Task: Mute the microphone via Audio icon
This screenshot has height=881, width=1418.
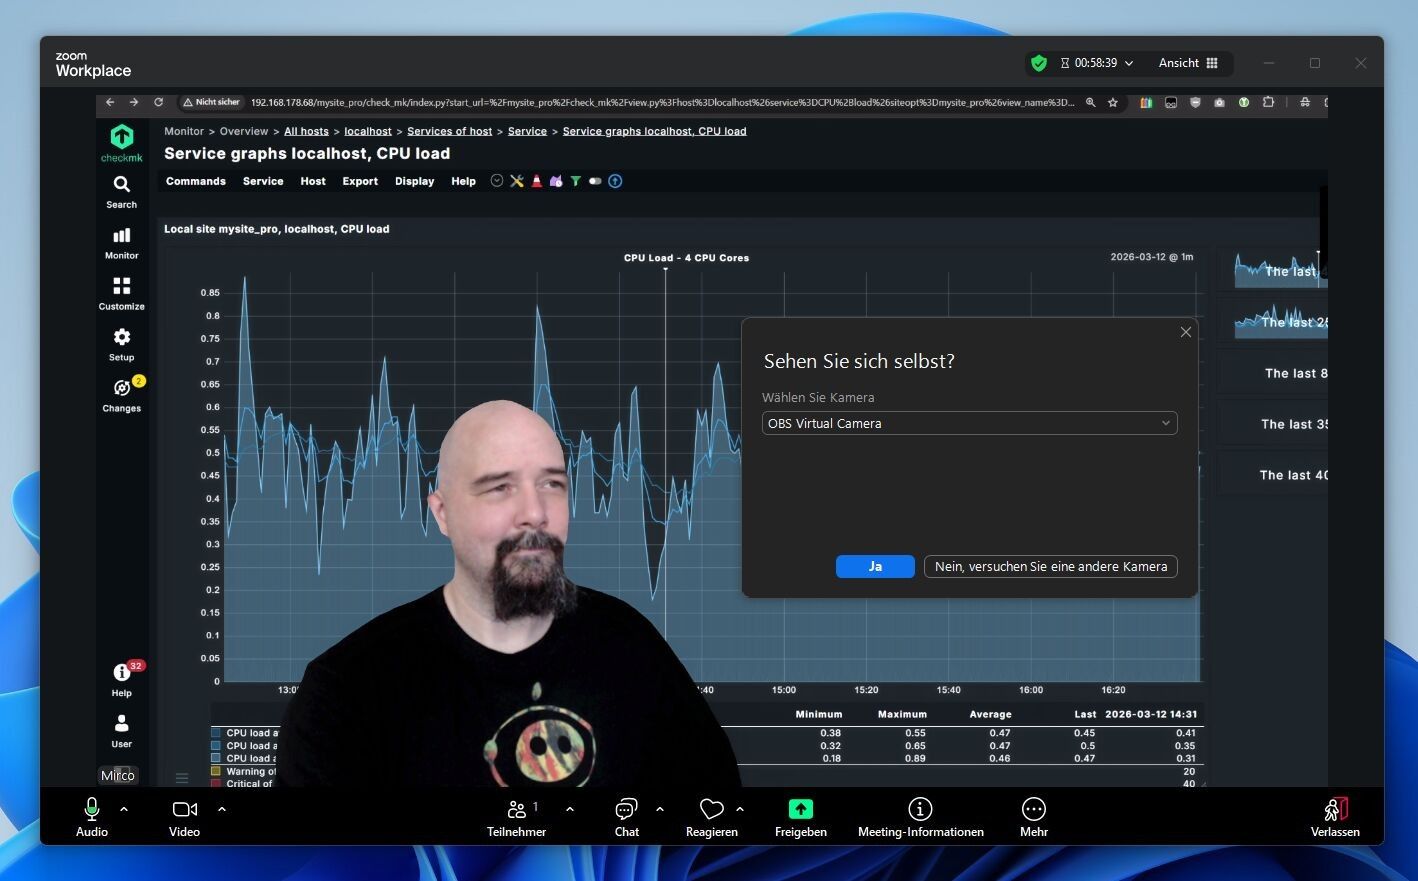Action: [x=92, y=809]
